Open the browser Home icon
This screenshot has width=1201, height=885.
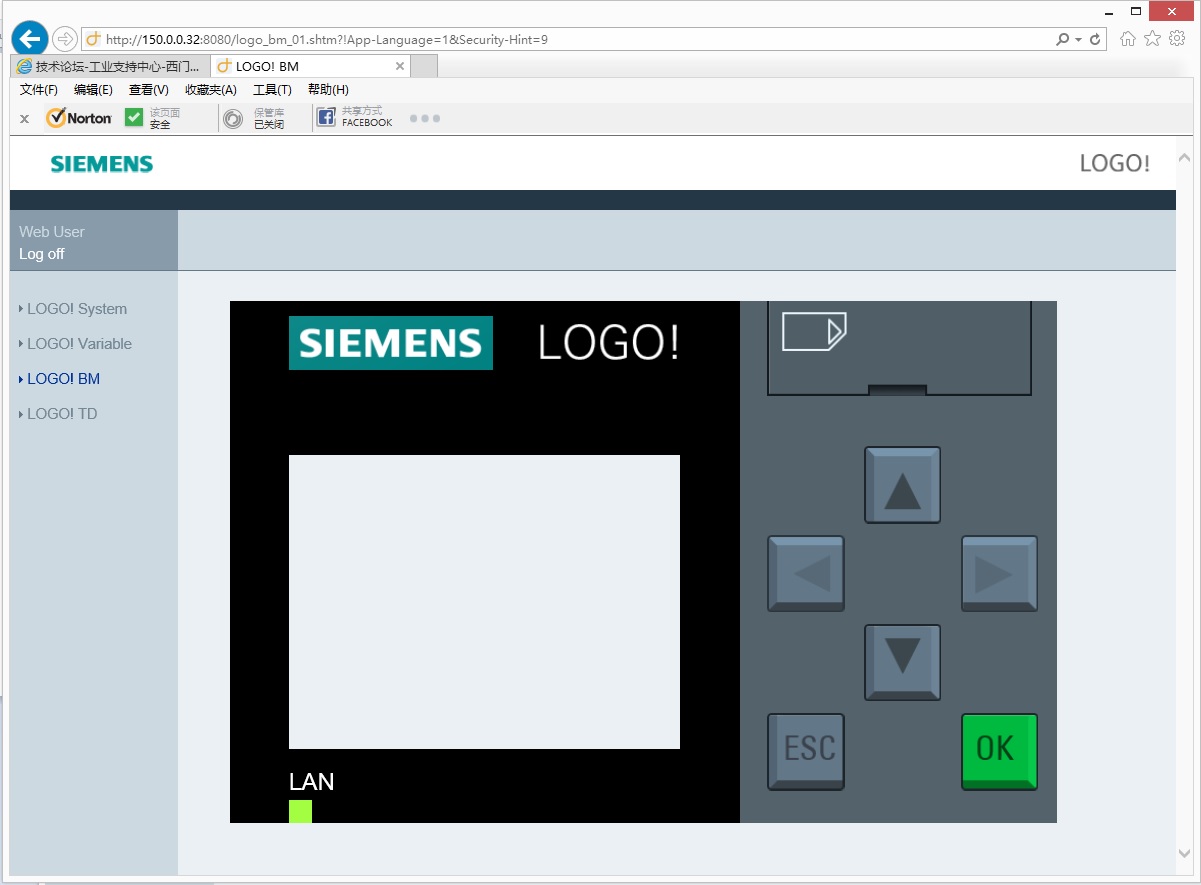point(1128,39)
